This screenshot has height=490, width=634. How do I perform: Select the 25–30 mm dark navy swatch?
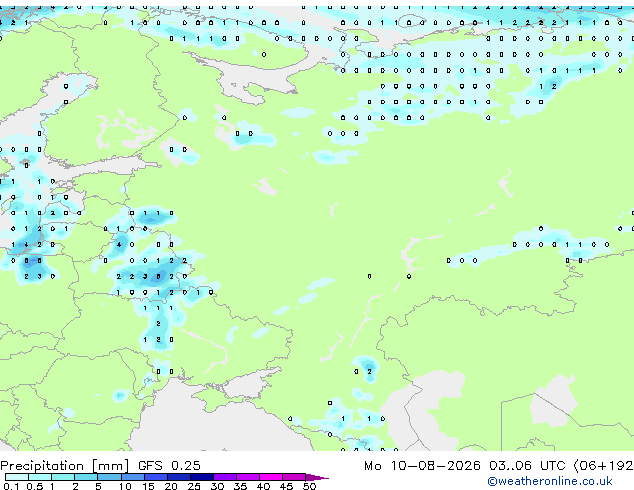(x=201, y=477)
